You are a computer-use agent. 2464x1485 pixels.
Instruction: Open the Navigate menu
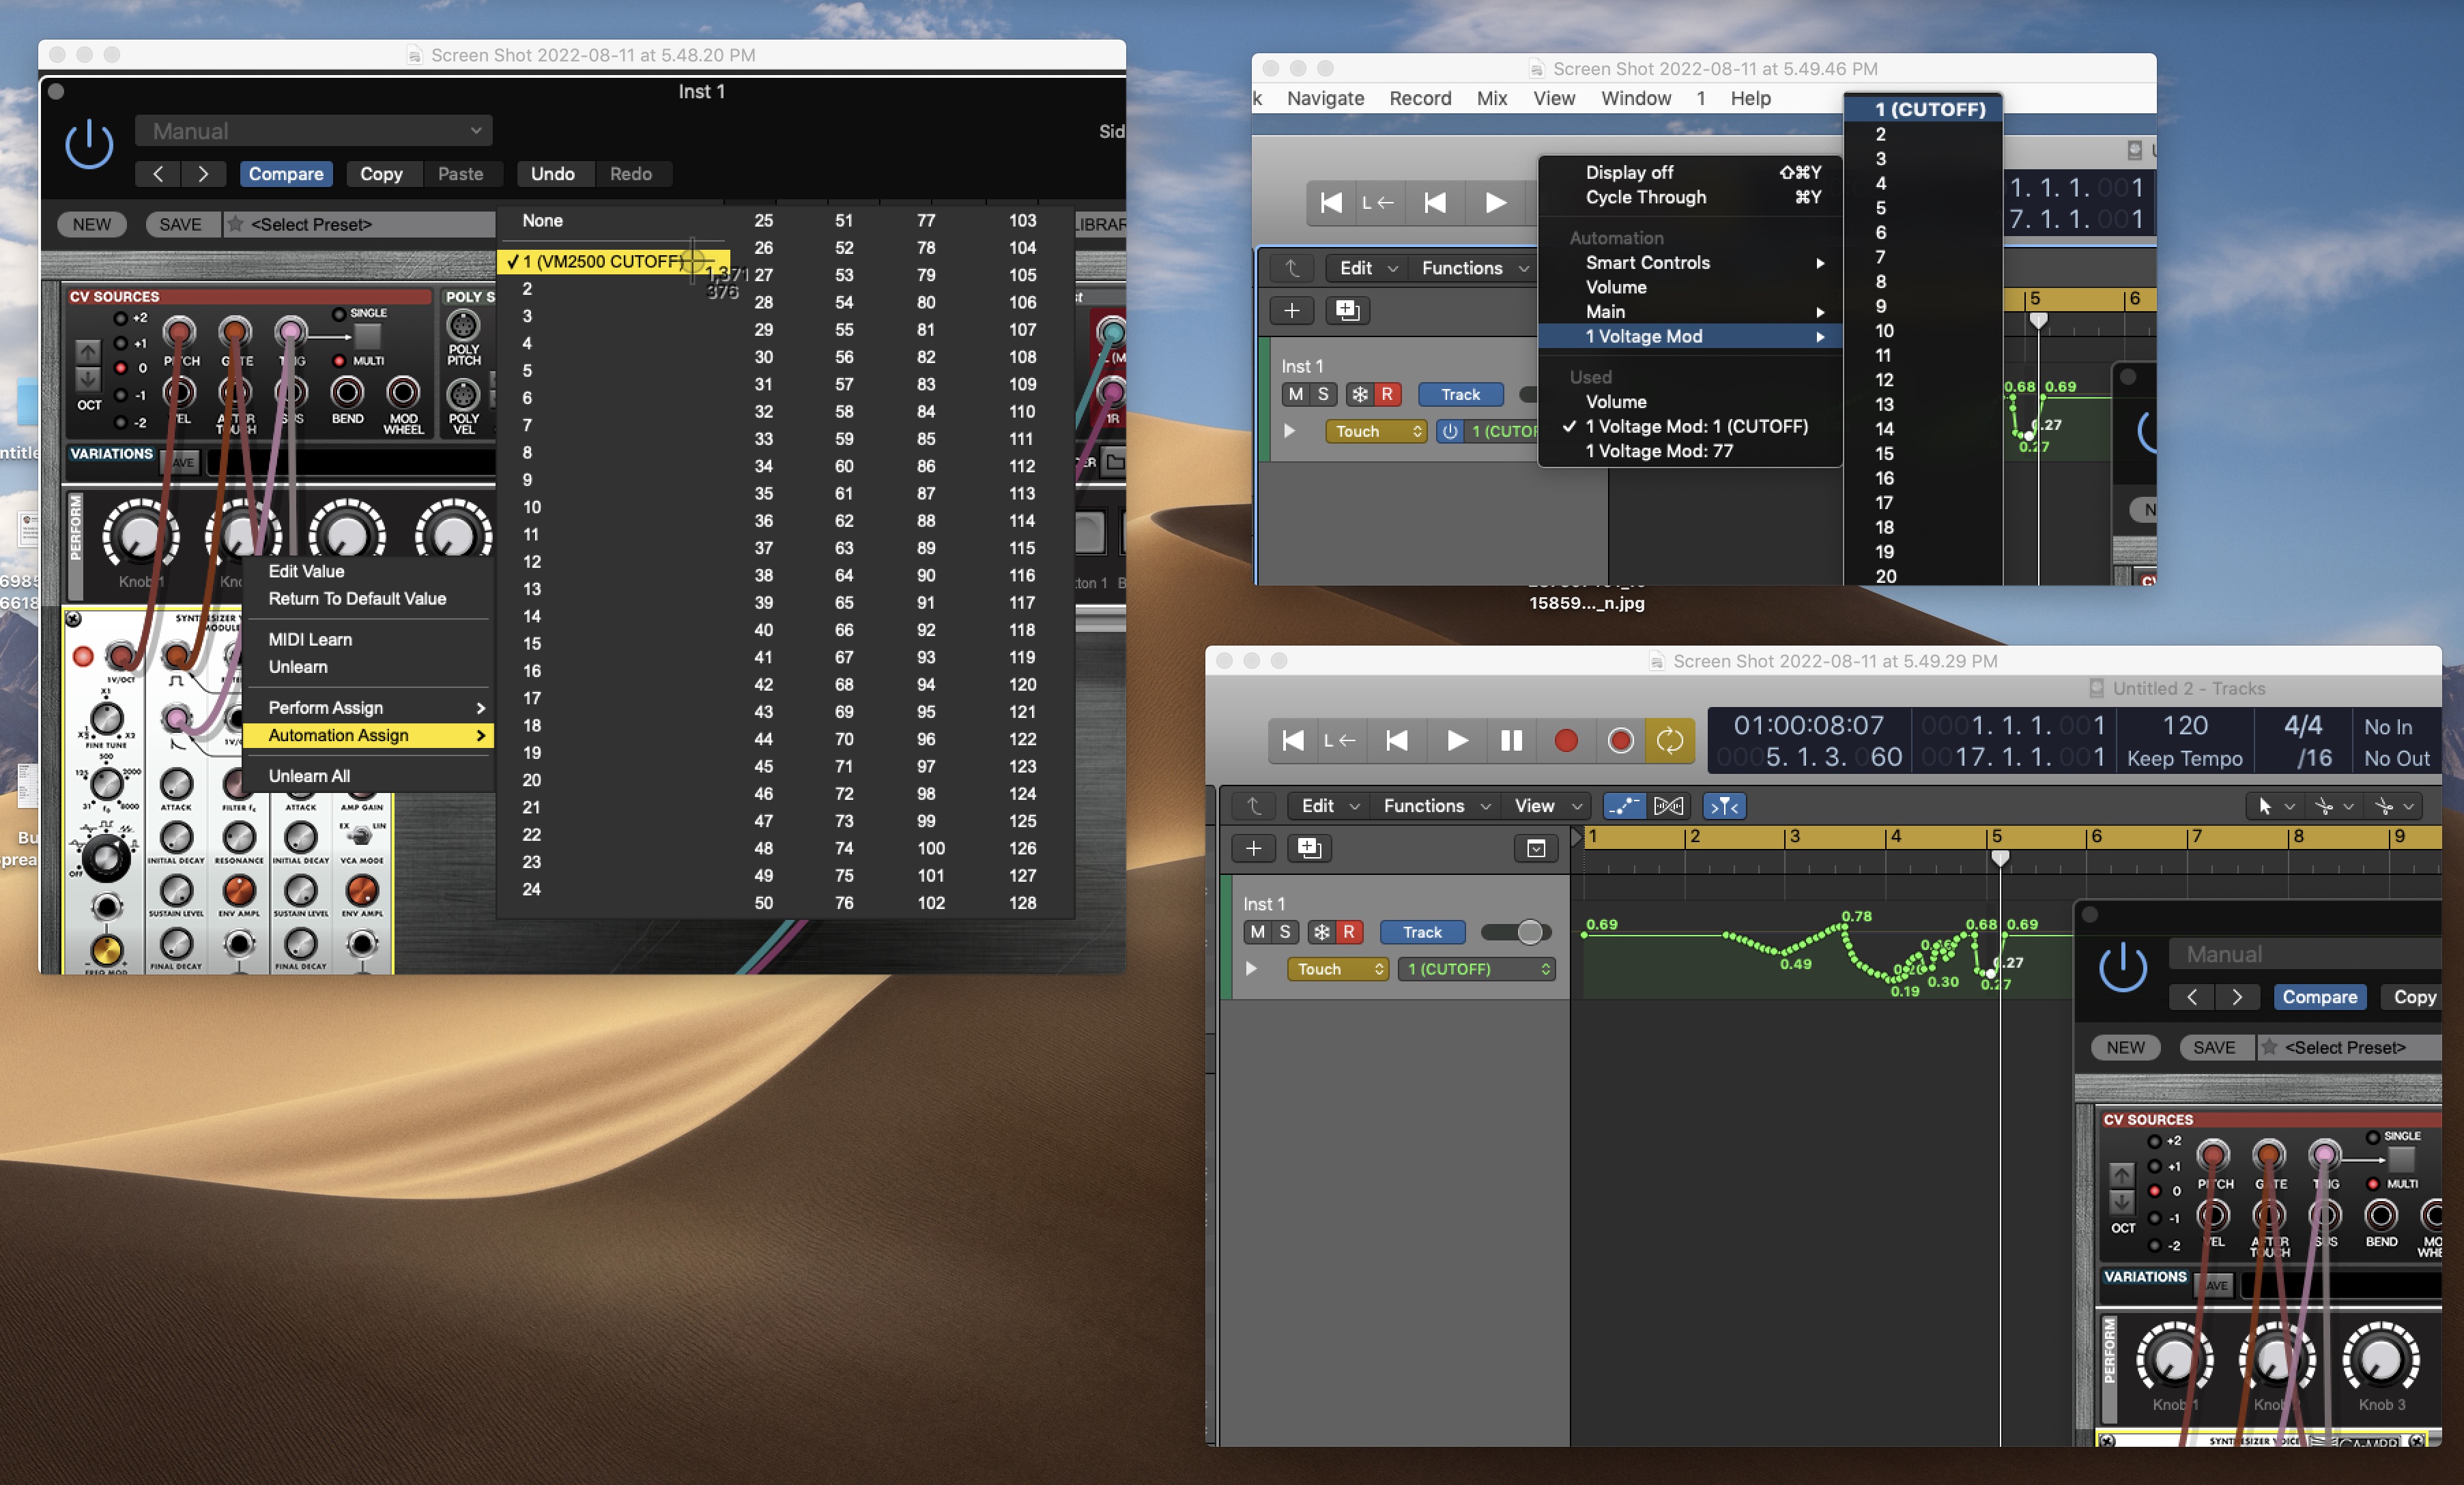point(1325,98)
